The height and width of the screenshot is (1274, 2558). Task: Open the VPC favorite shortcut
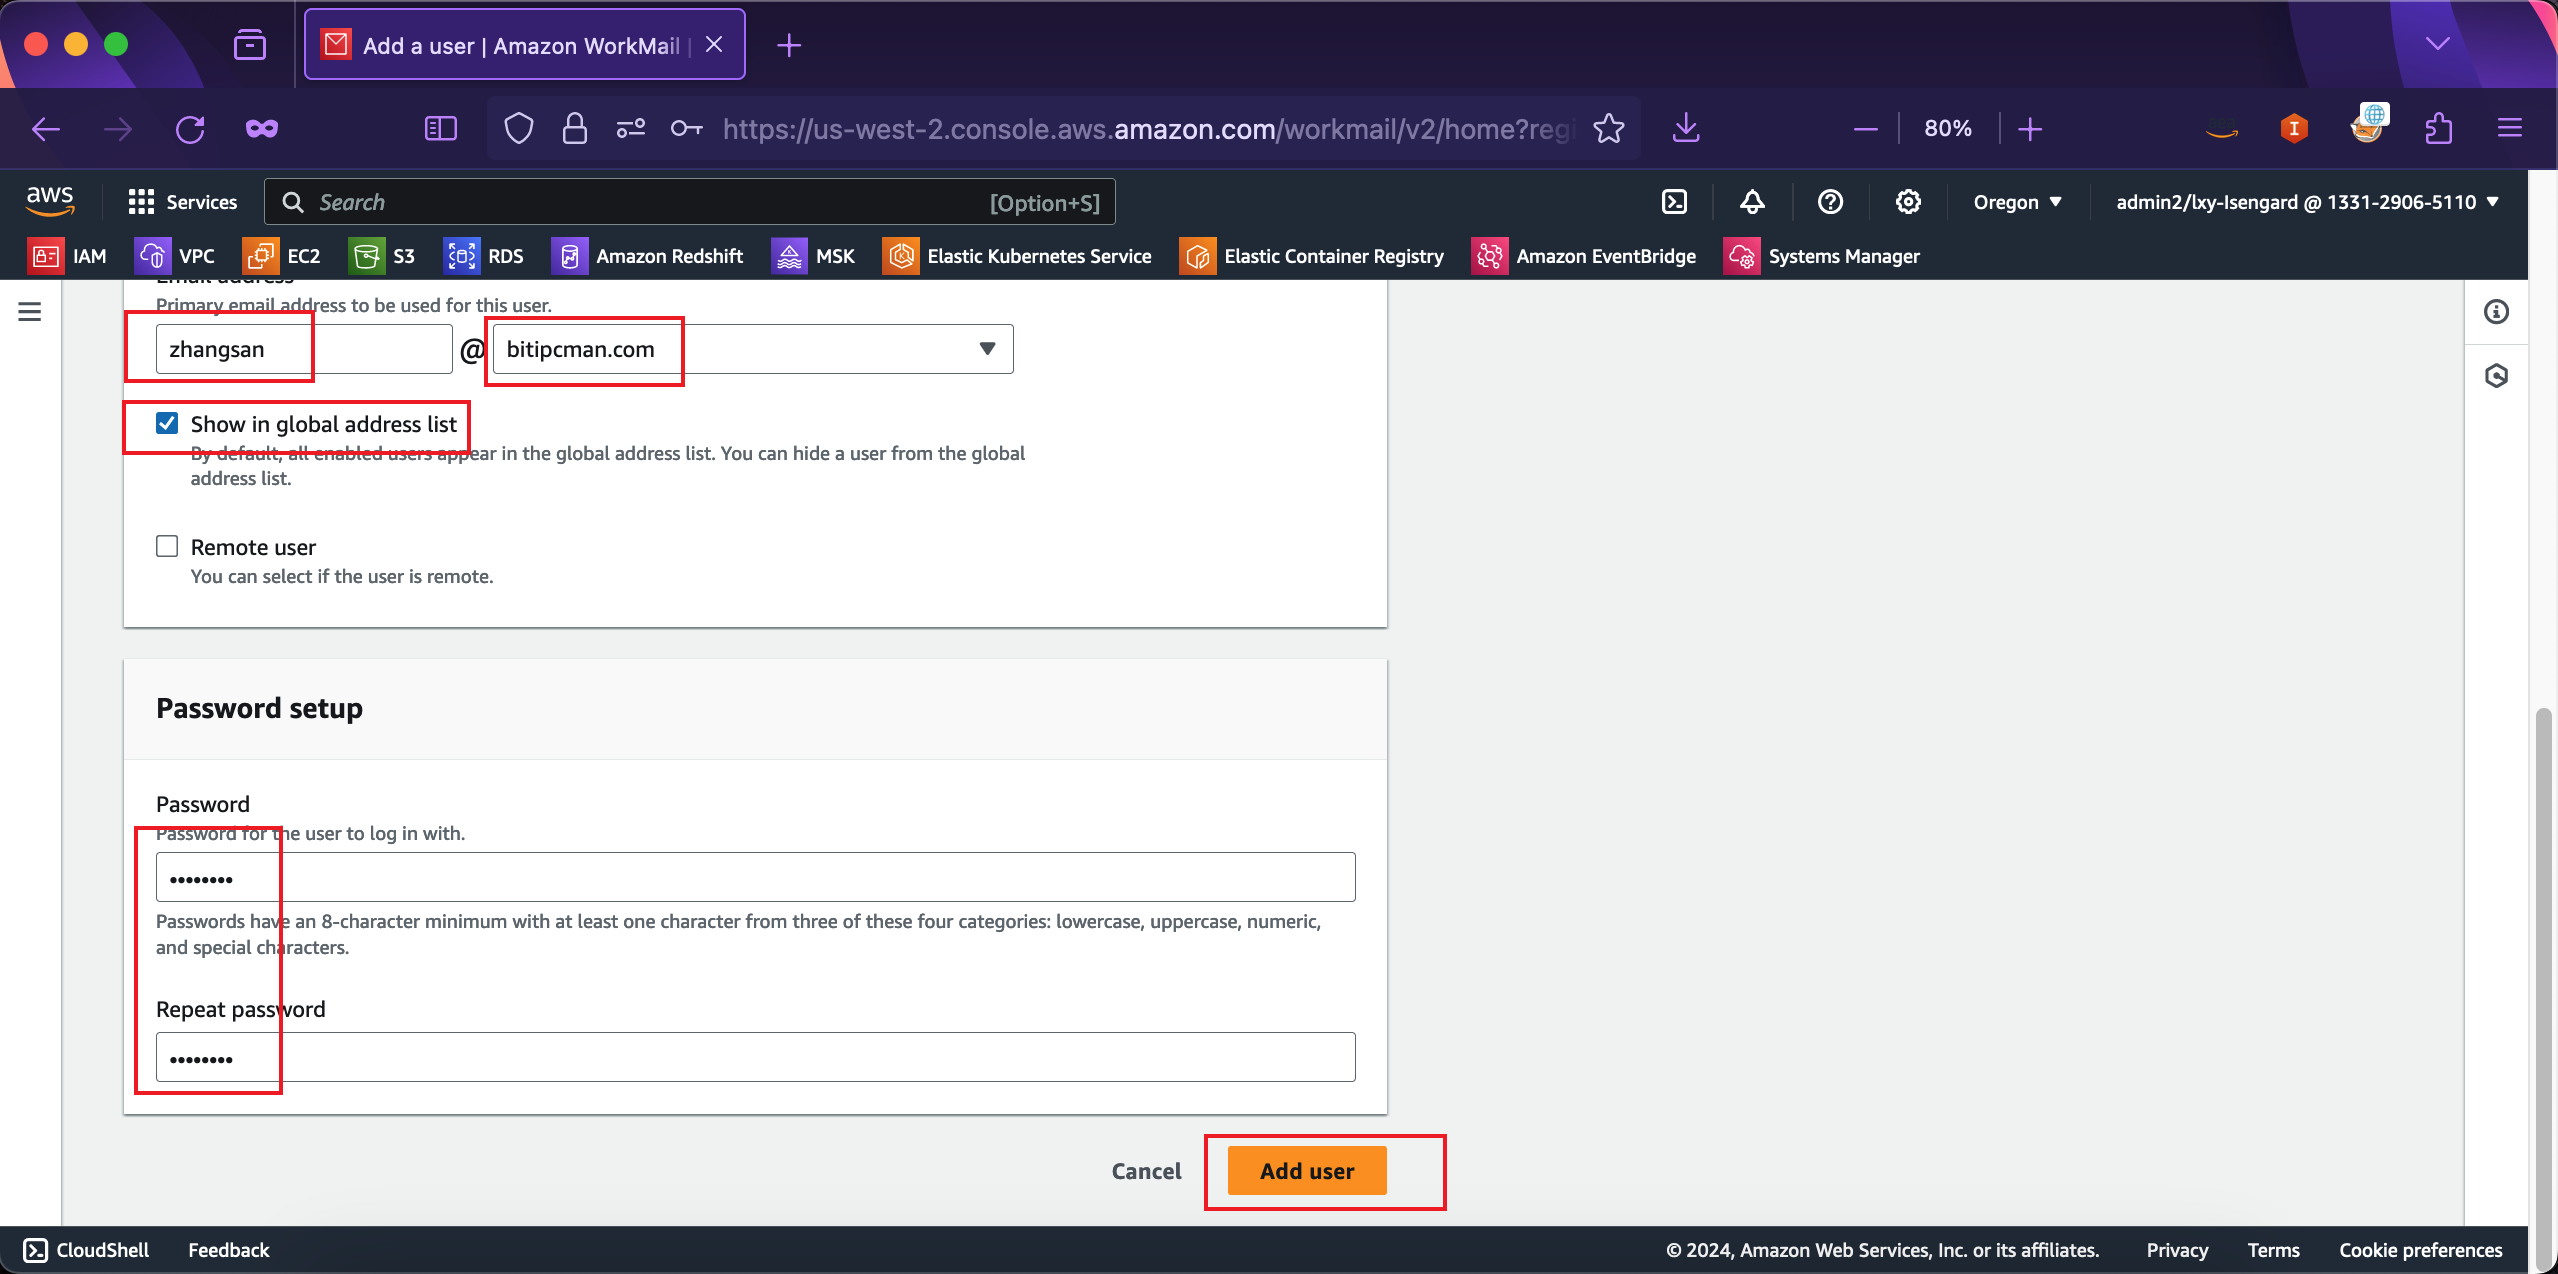(175, 256)
